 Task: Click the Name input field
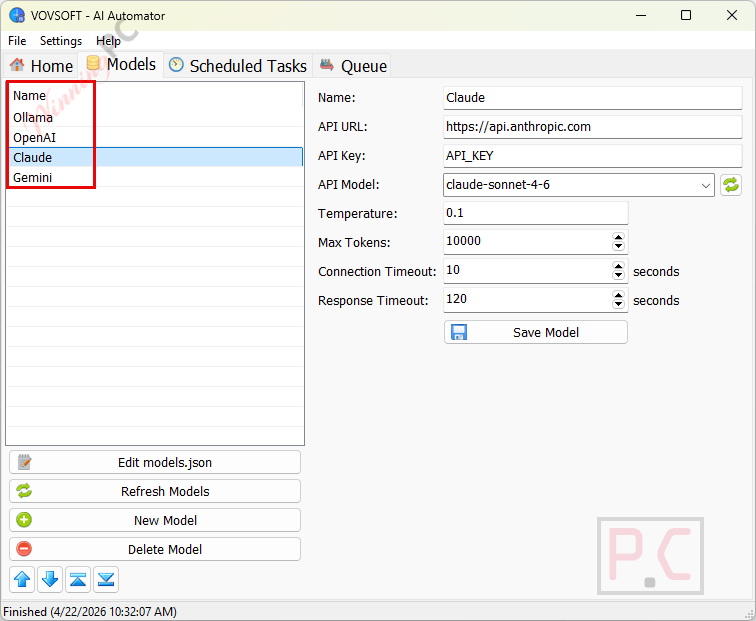coord(593,98)
